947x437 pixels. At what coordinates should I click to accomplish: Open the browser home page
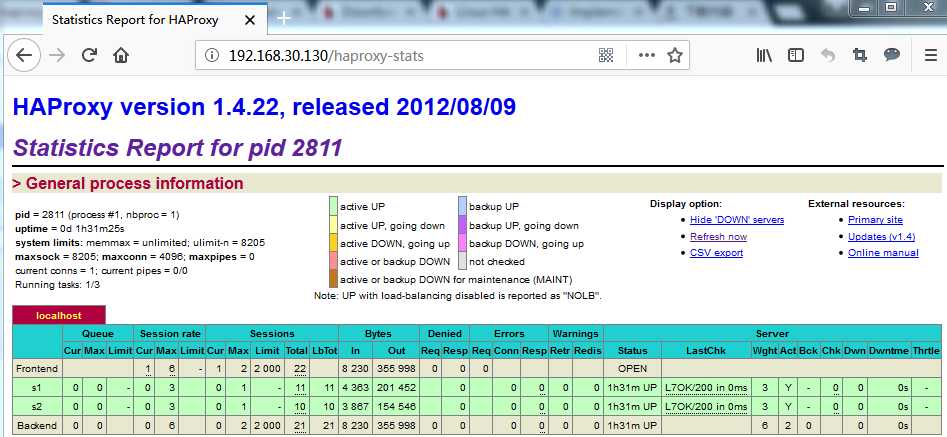coord(121,56)
